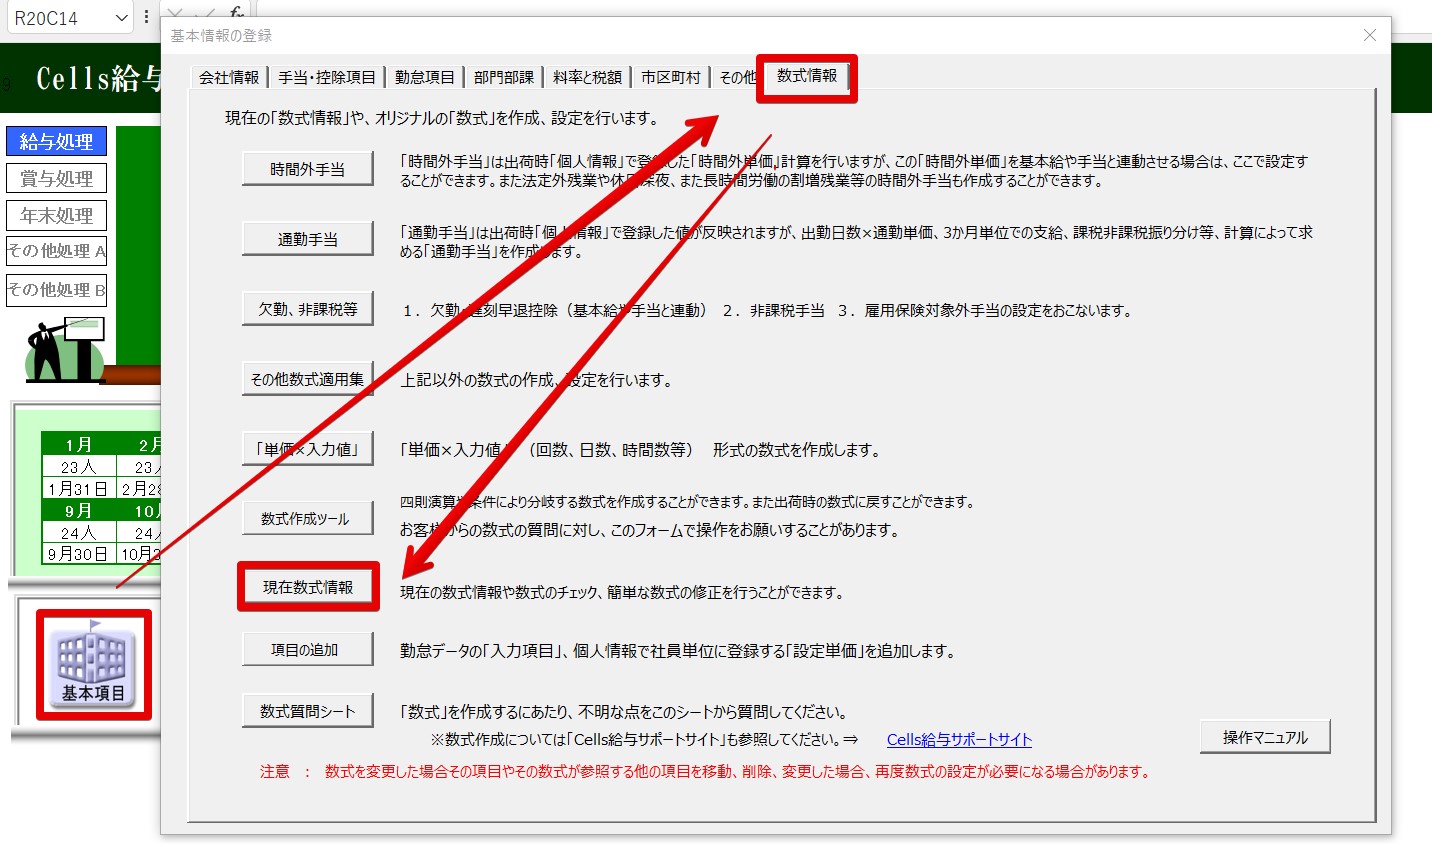Screen dimensions: 1432x844
Task: Click the 通勤手当 button
Action: [307, 239]
